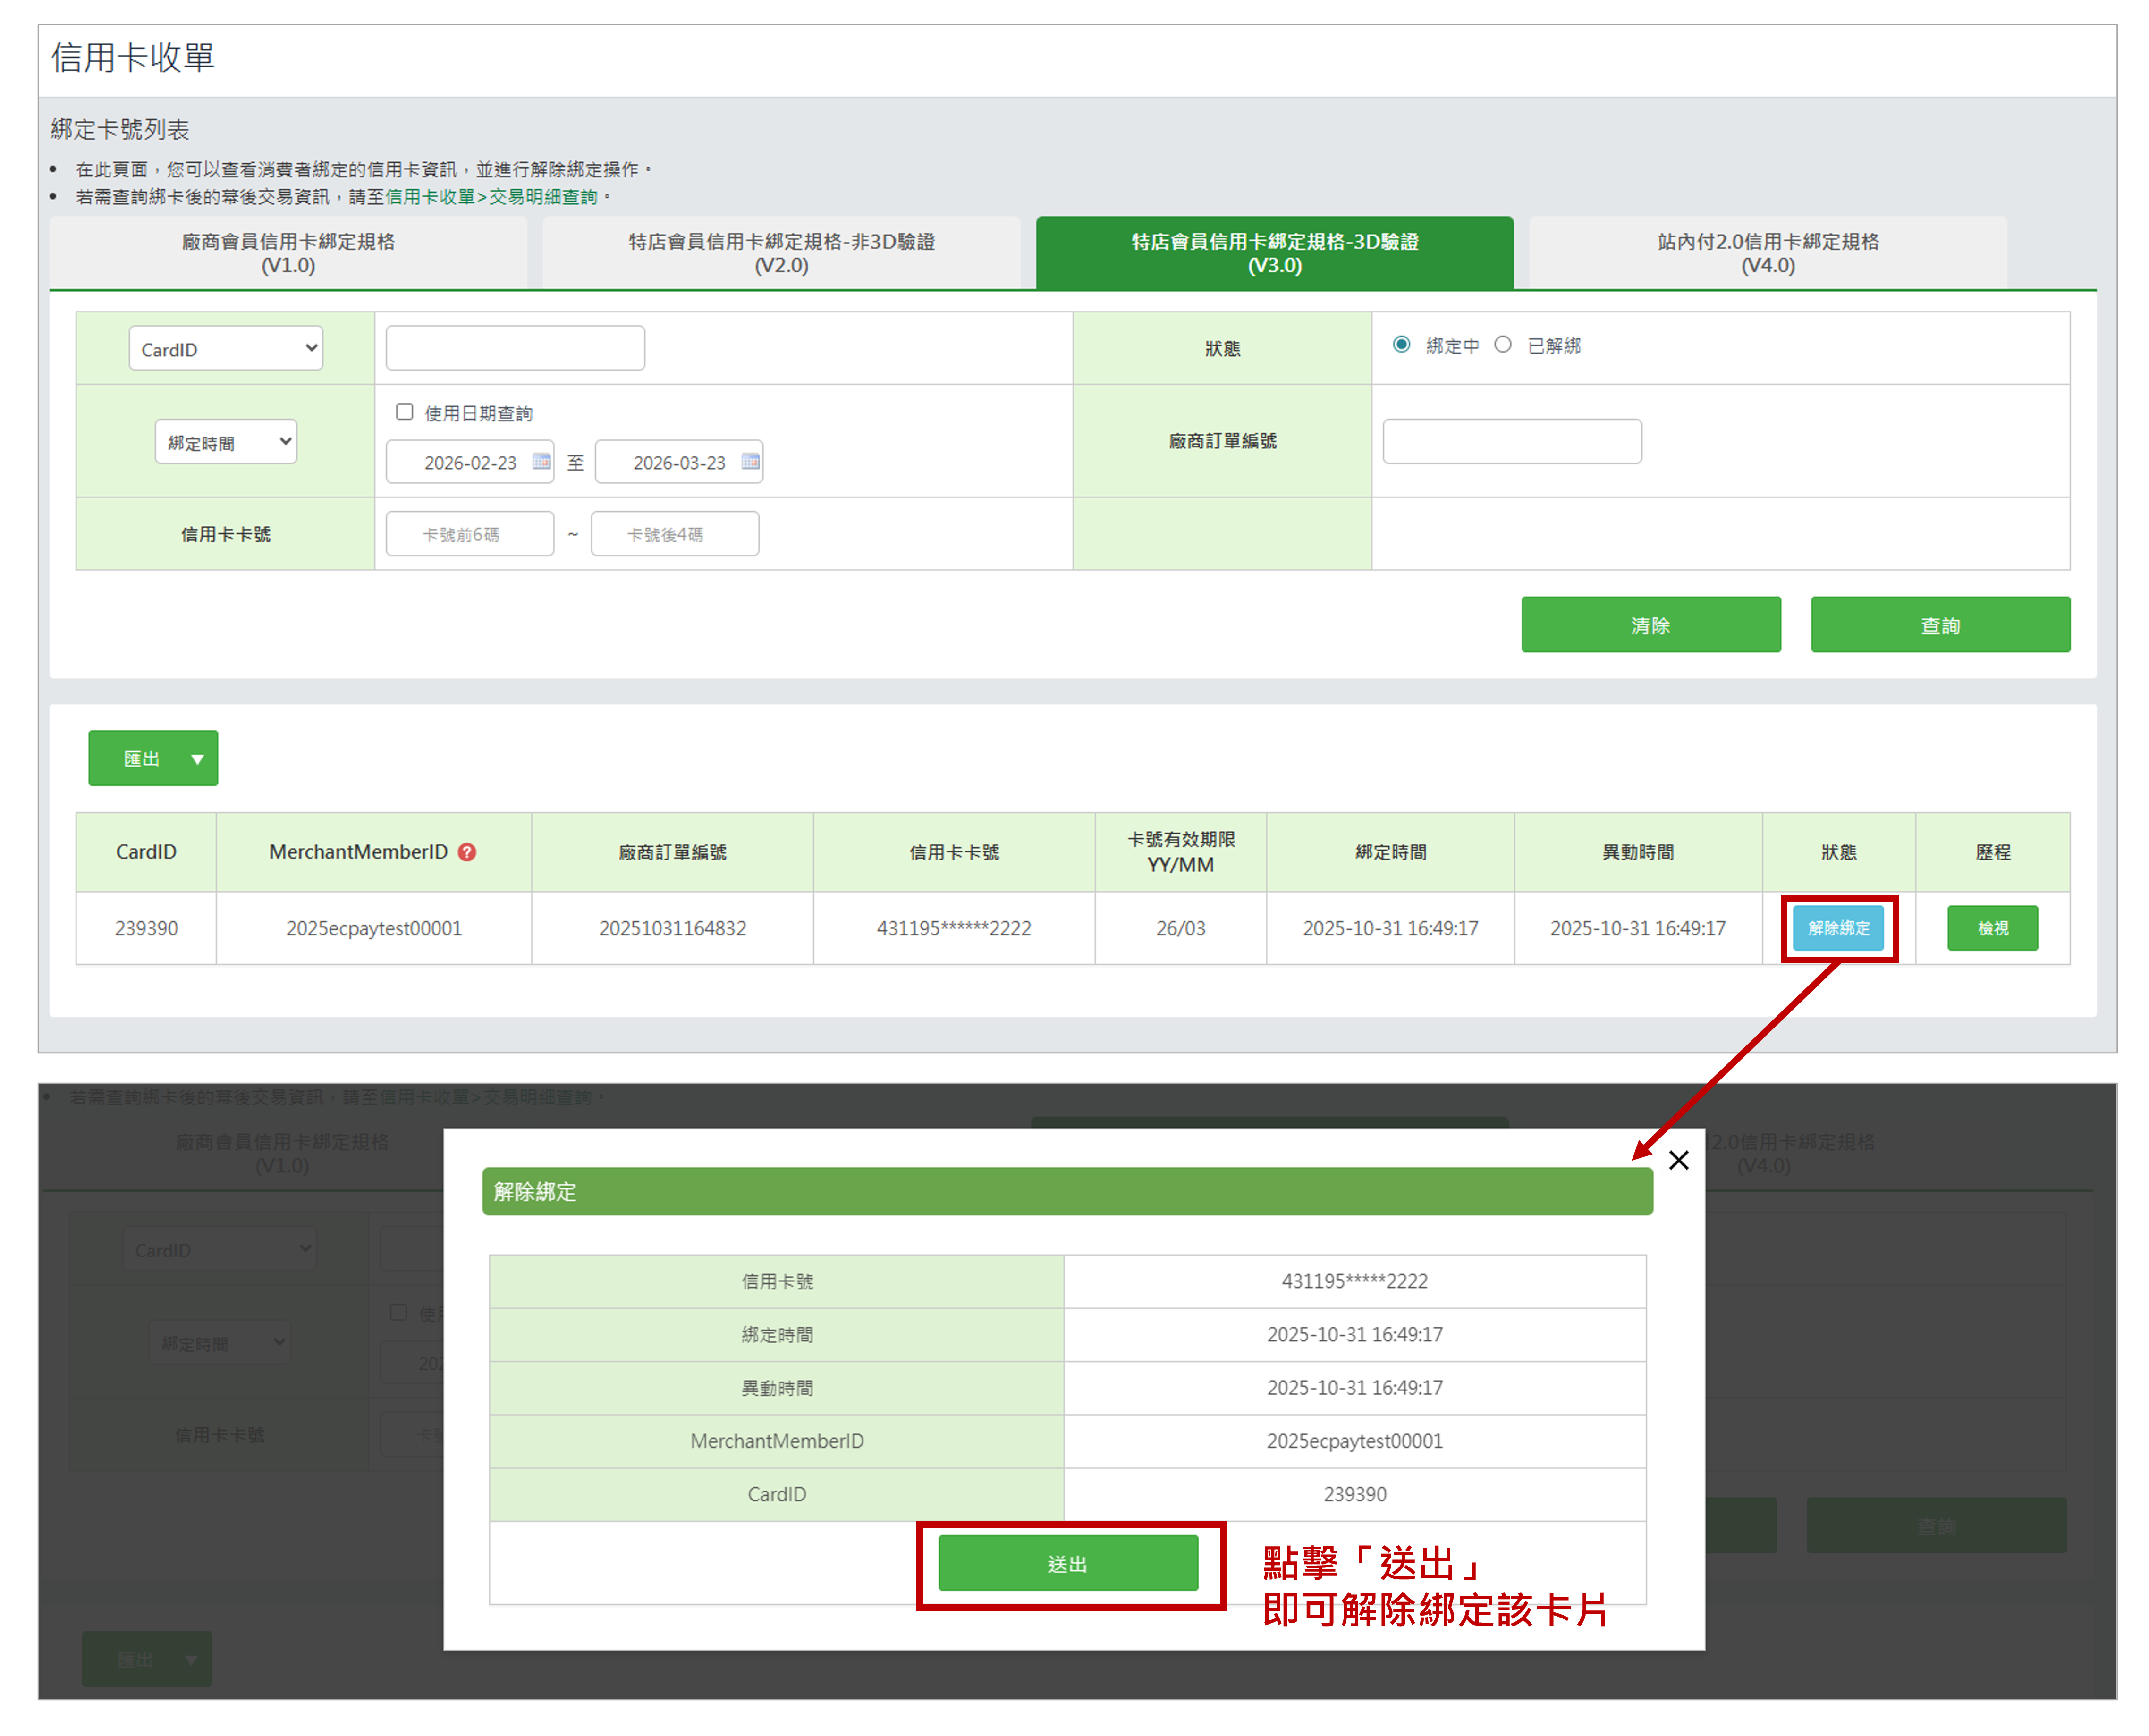Open the start date calendar picker icon
The width and height of the screenshot is (2149, 1736).
[541, 462]
